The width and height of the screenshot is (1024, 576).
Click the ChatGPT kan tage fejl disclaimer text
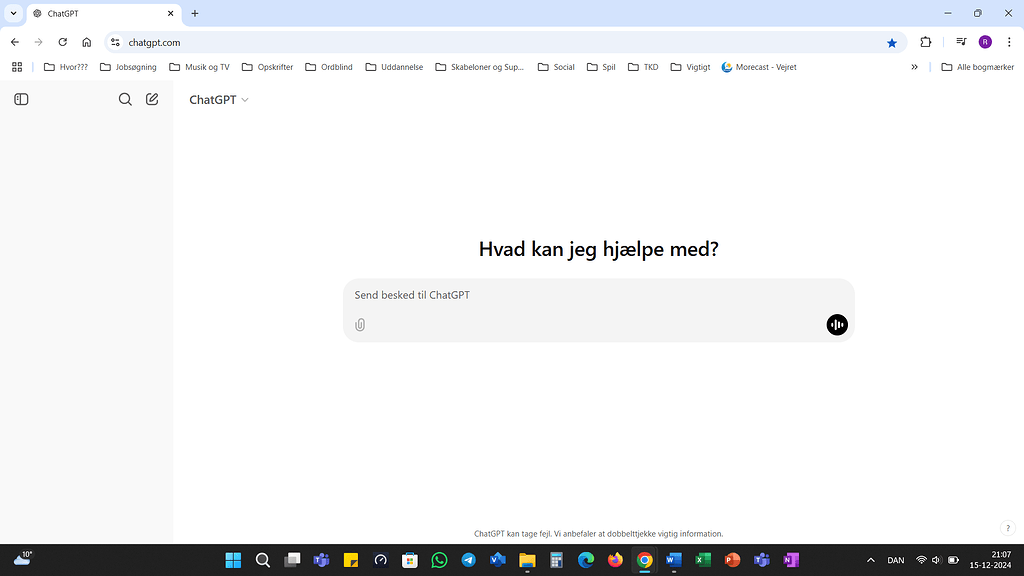tap(598, 534)
